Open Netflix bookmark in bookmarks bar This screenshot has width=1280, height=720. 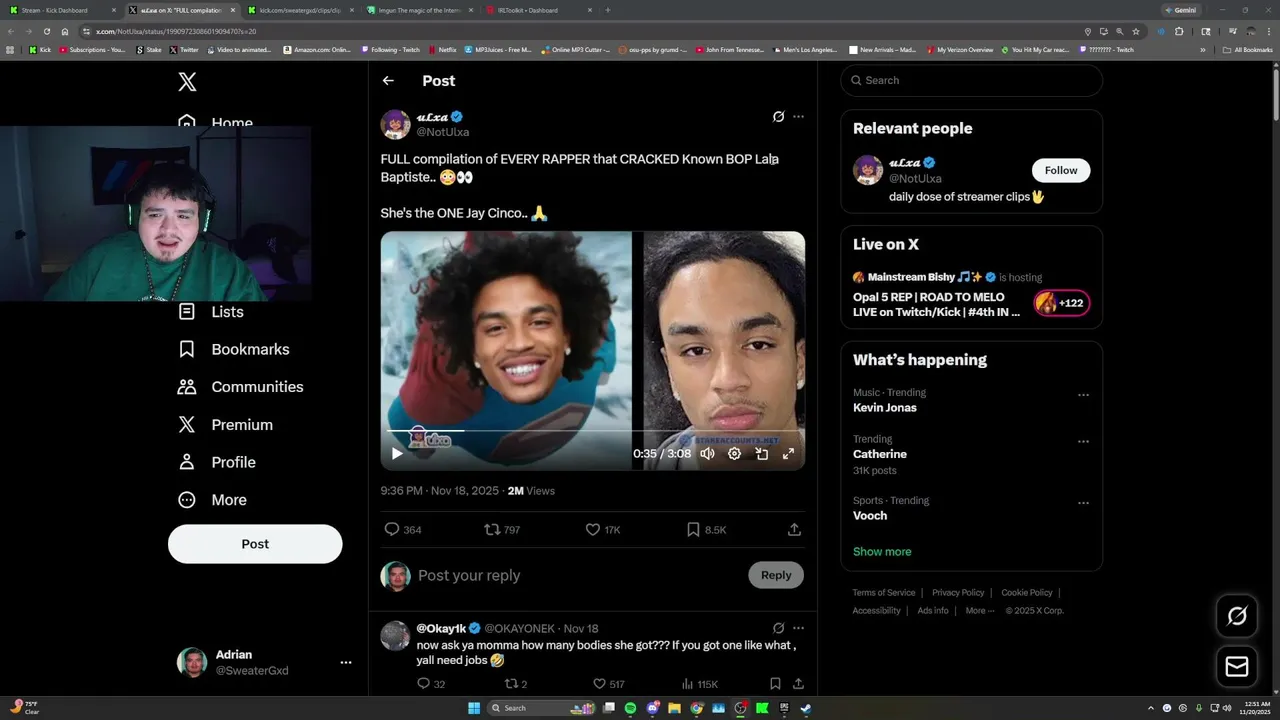click(x=442, y=49)
